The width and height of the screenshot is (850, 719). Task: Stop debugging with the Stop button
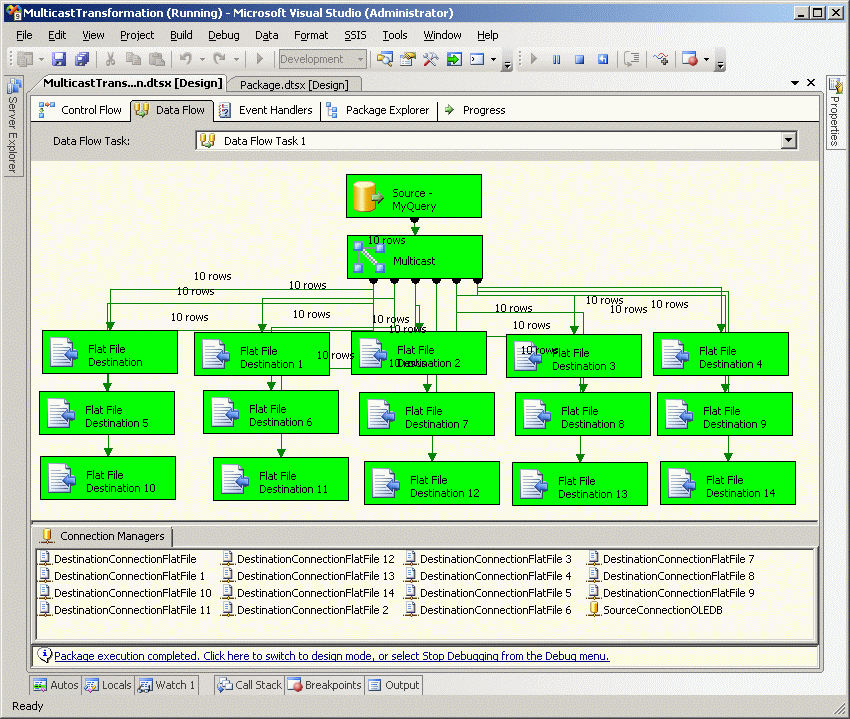[579, 60]
